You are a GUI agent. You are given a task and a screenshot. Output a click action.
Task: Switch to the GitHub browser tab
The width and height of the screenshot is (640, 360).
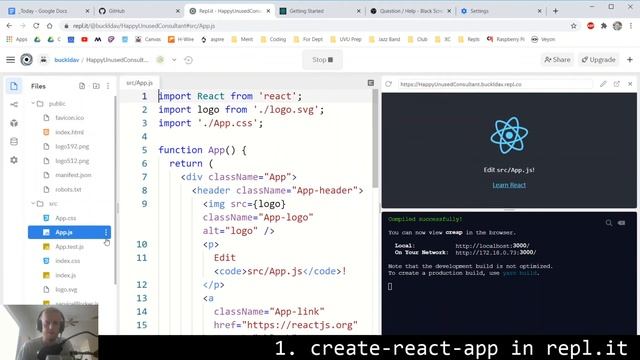138,11
